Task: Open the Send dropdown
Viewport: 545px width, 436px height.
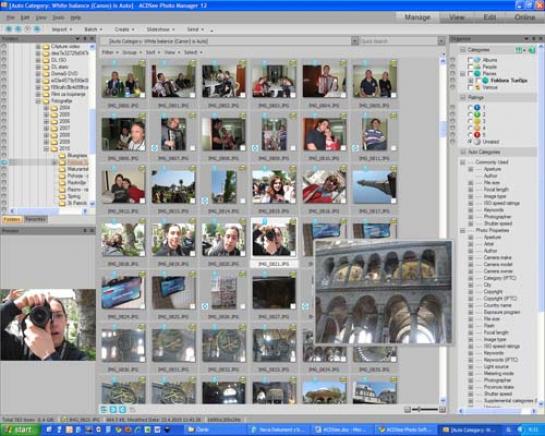Action: coord(195,30)
